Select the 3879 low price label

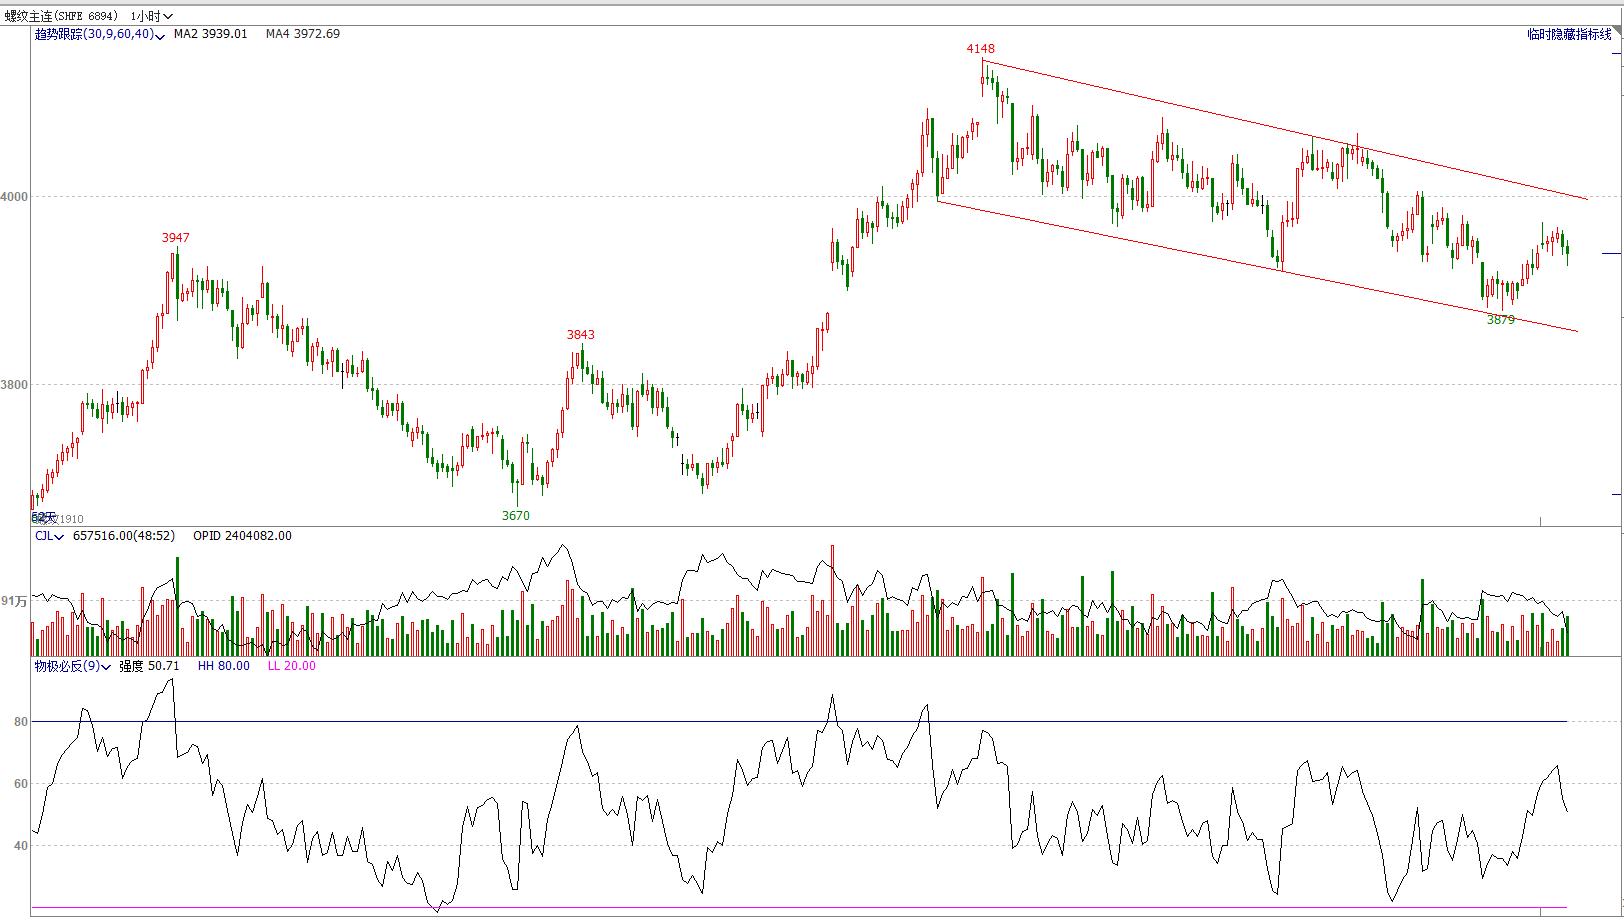coord(1500,320)
